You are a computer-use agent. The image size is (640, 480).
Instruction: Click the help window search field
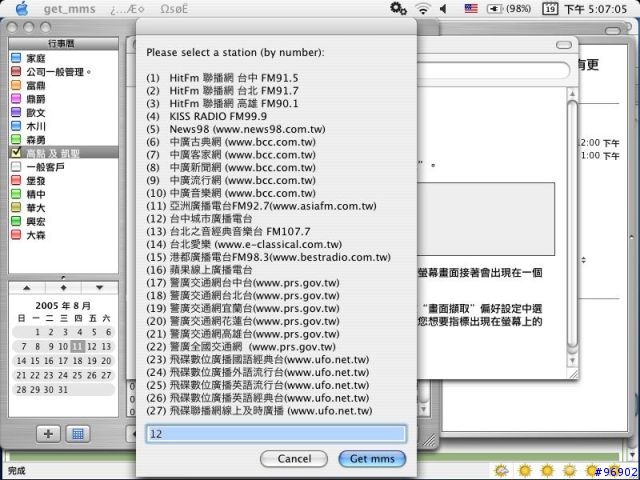[493, 71]
